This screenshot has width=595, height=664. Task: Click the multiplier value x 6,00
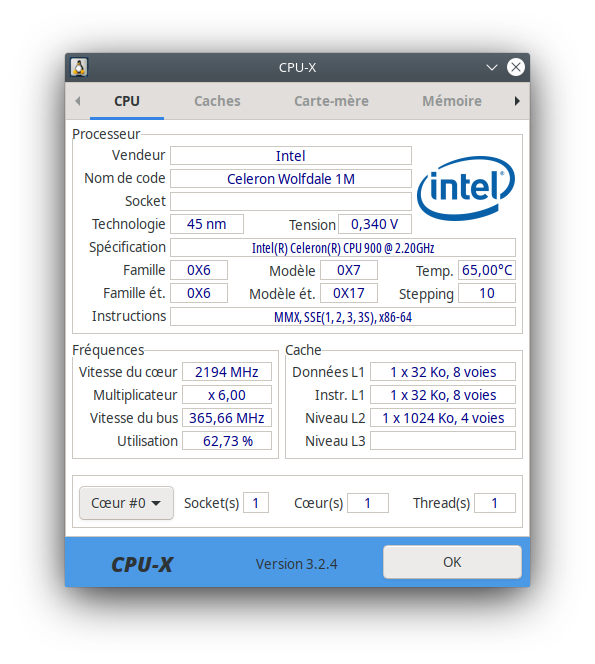click(227, 395)
